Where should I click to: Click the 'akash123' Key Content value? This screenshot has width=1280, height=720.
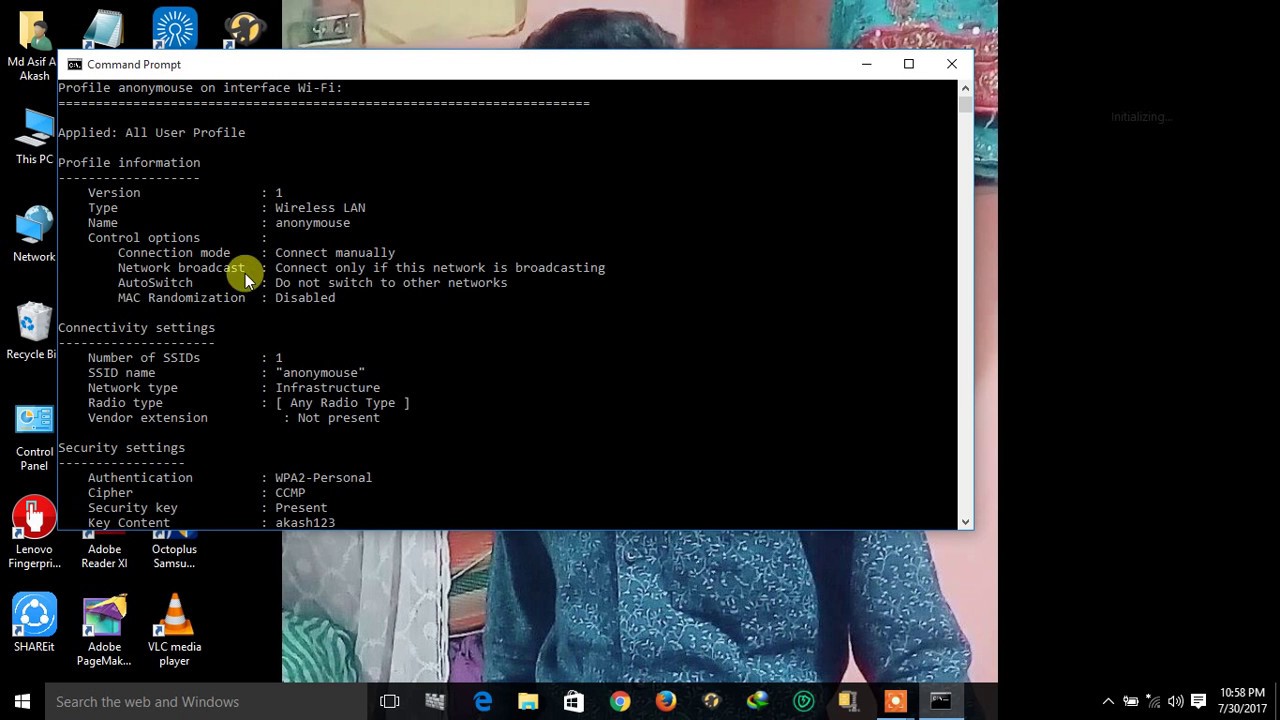point(305,523)
